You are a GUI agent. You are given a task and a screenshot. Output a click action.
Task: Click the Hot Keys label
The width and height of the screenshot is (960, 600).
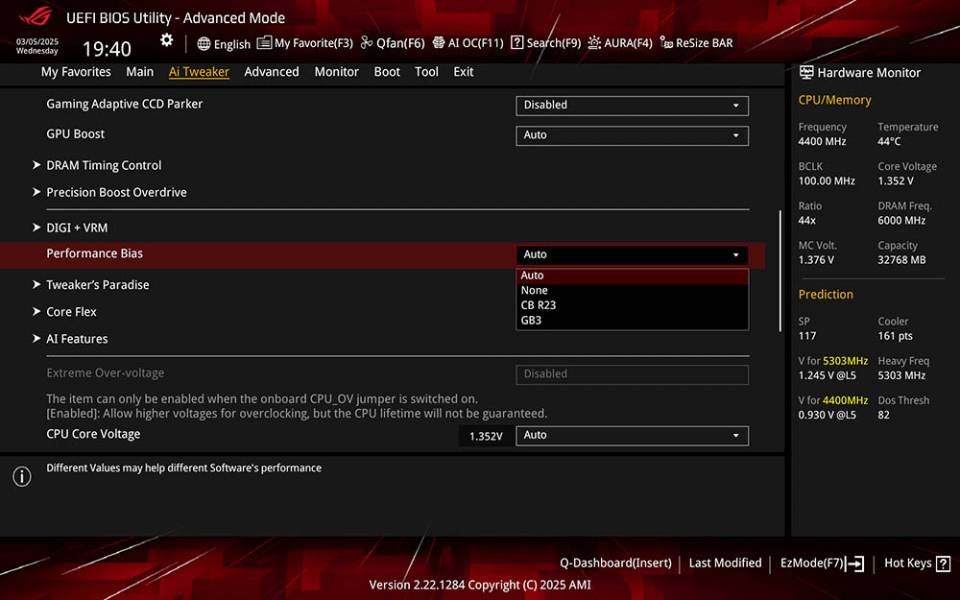(x=907, y=563)
